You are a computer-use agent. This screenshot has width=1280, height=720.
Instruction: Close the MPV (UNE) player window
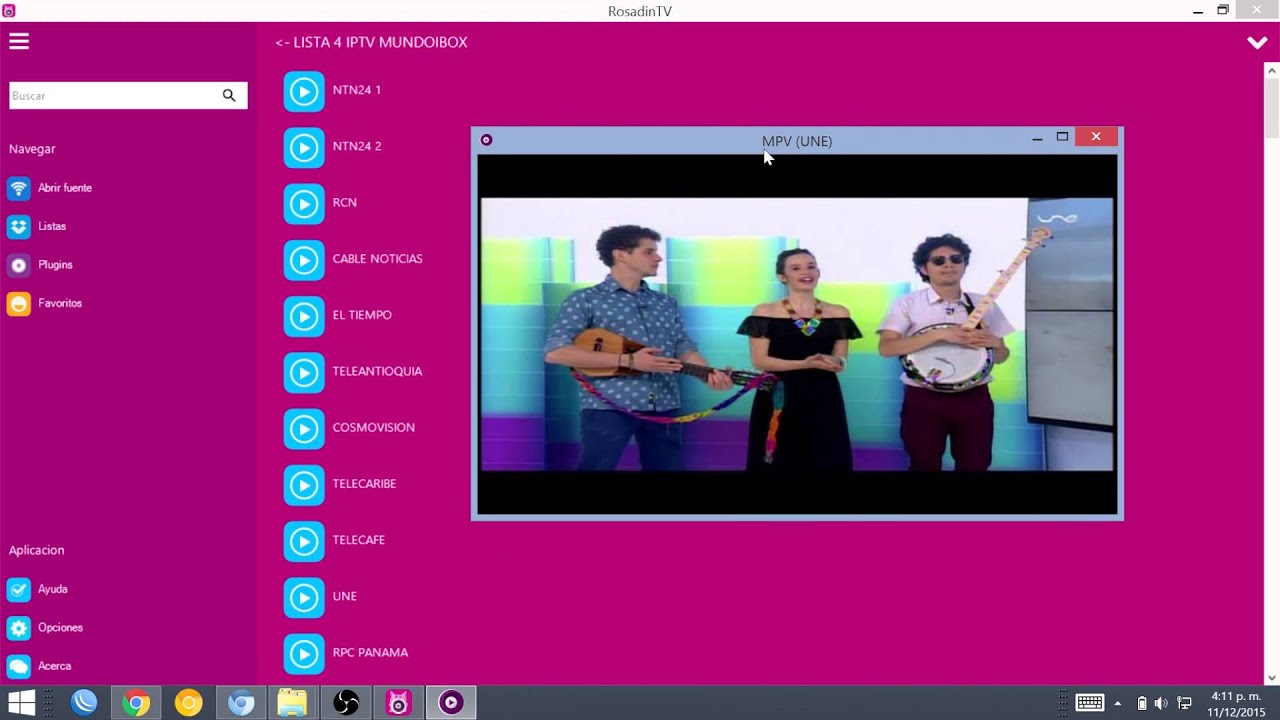click(1096, 137)
